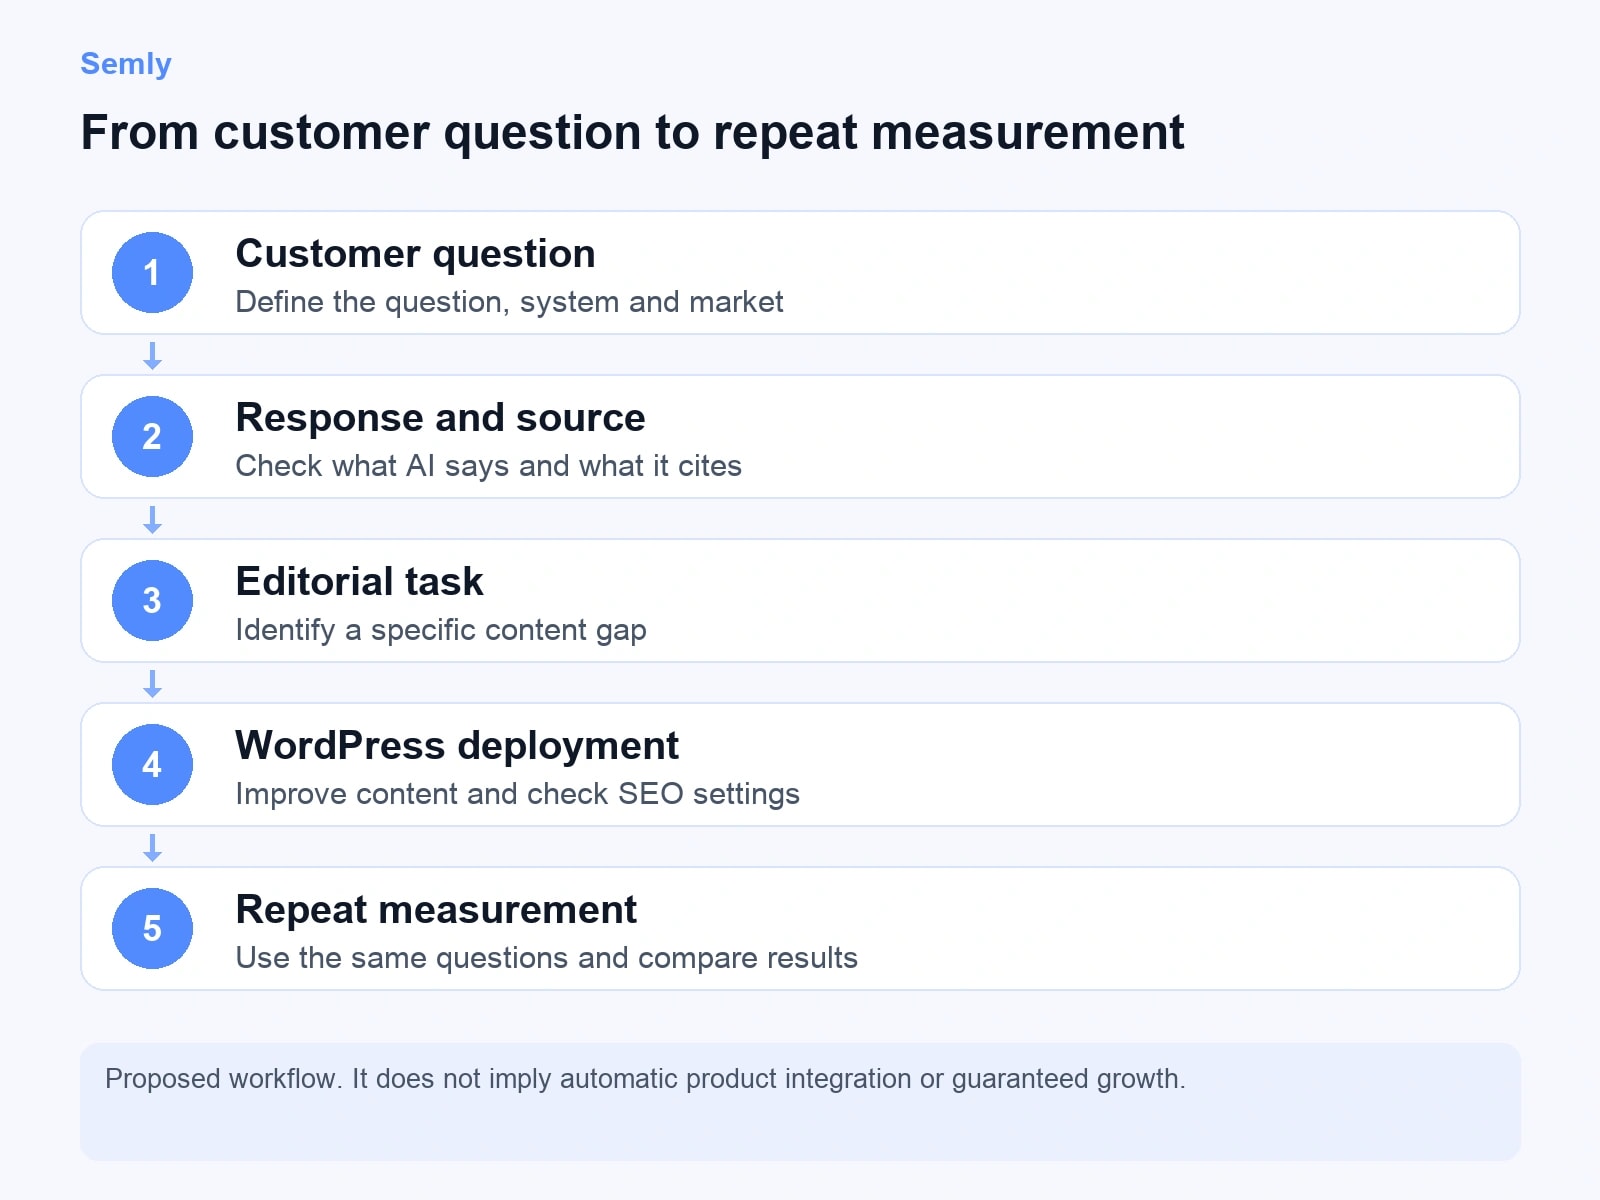Click 'Use the same questions and compare results'

546,958
